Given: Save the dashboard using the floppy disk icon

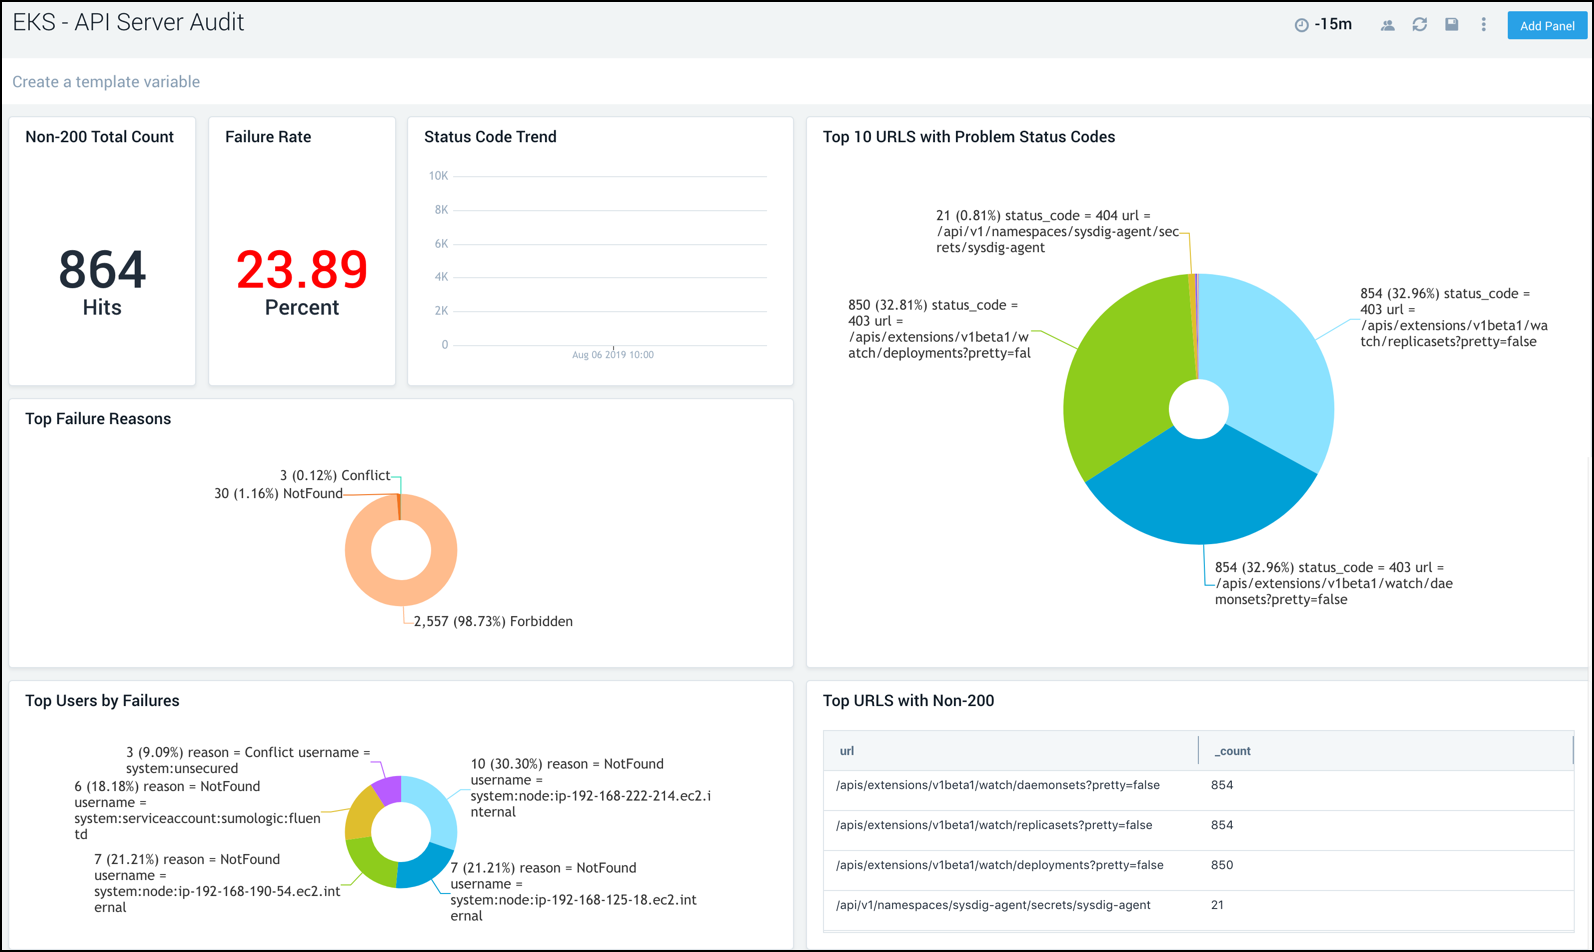Looking at the screenshot, I should coord(1451,25).
